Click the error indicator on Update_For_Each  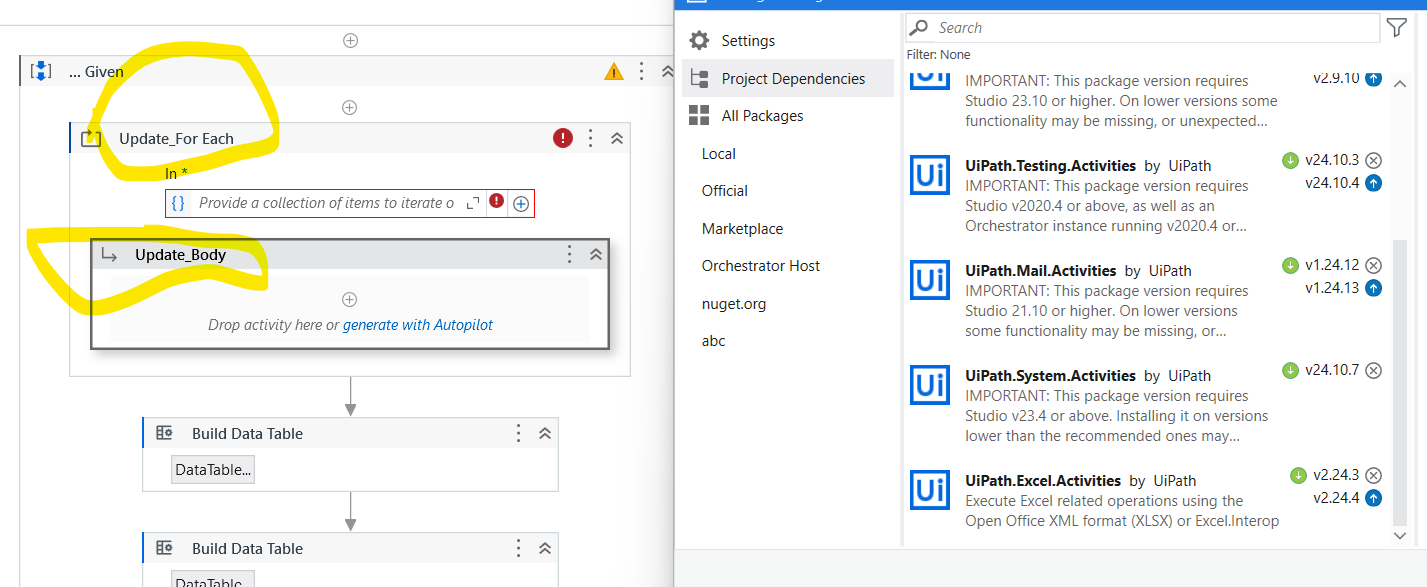point(562,138)
